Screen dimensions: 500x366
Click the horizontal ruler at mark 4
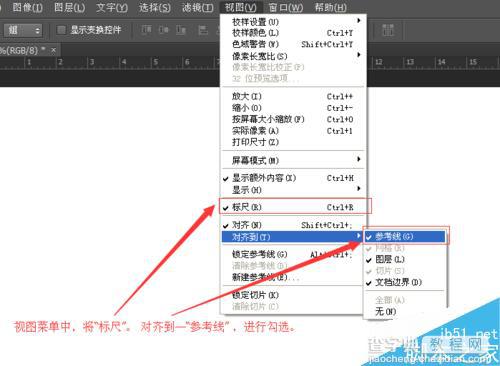point(124,62)
